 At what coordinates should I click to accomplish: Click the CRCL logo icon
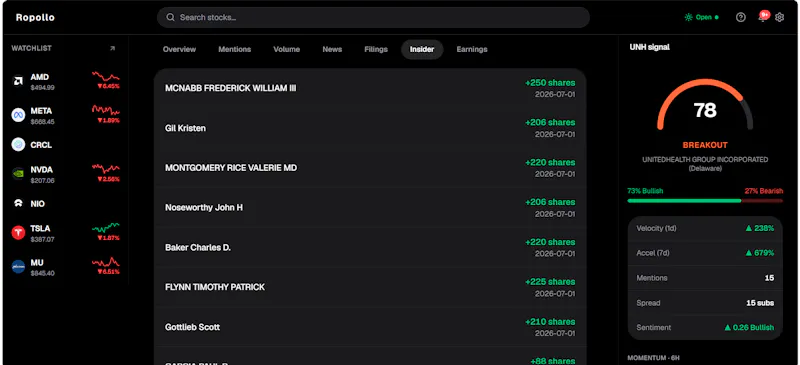18,144
